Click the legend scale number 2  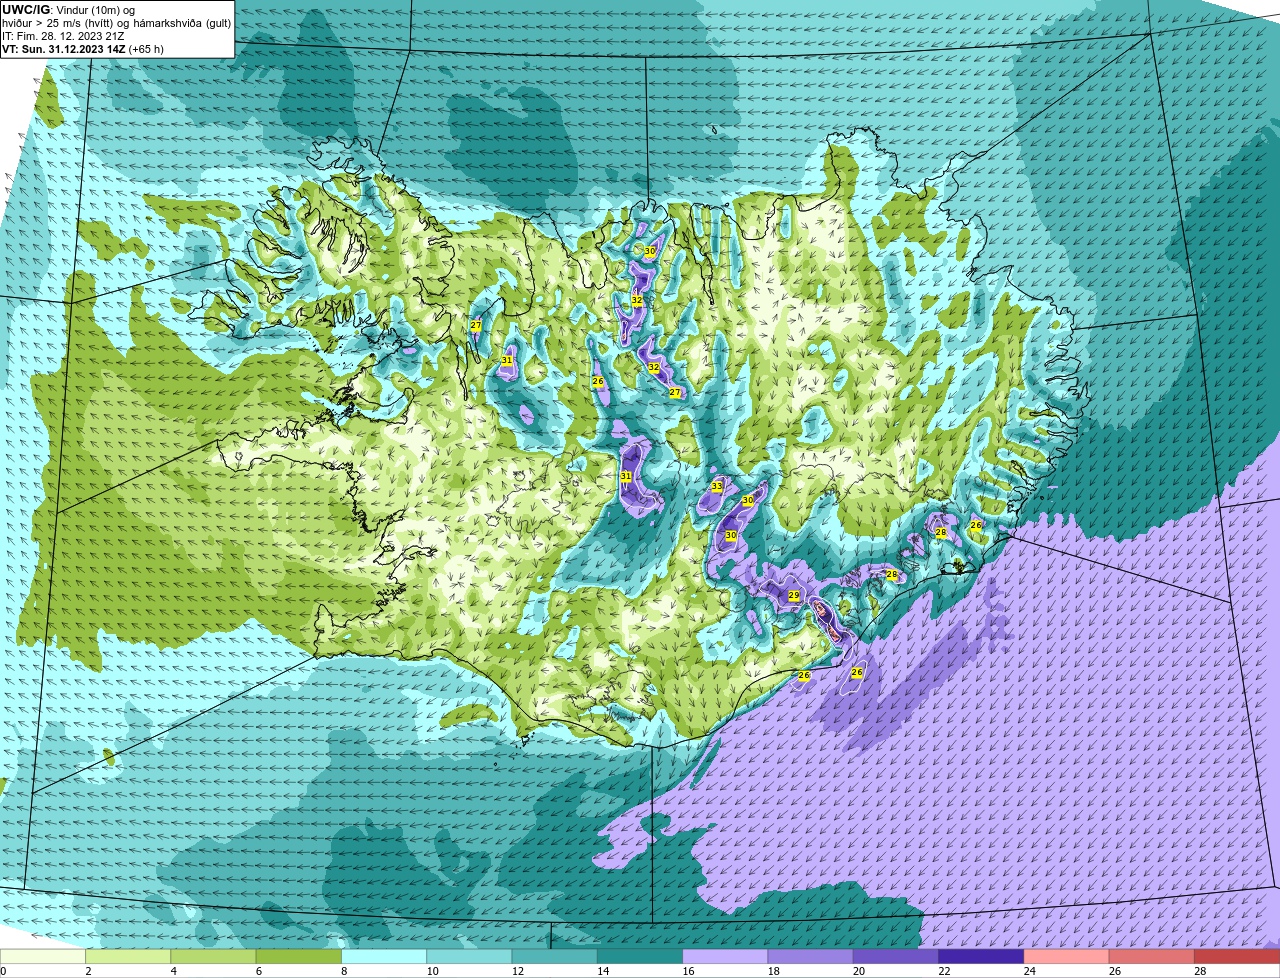coord(88,971)
